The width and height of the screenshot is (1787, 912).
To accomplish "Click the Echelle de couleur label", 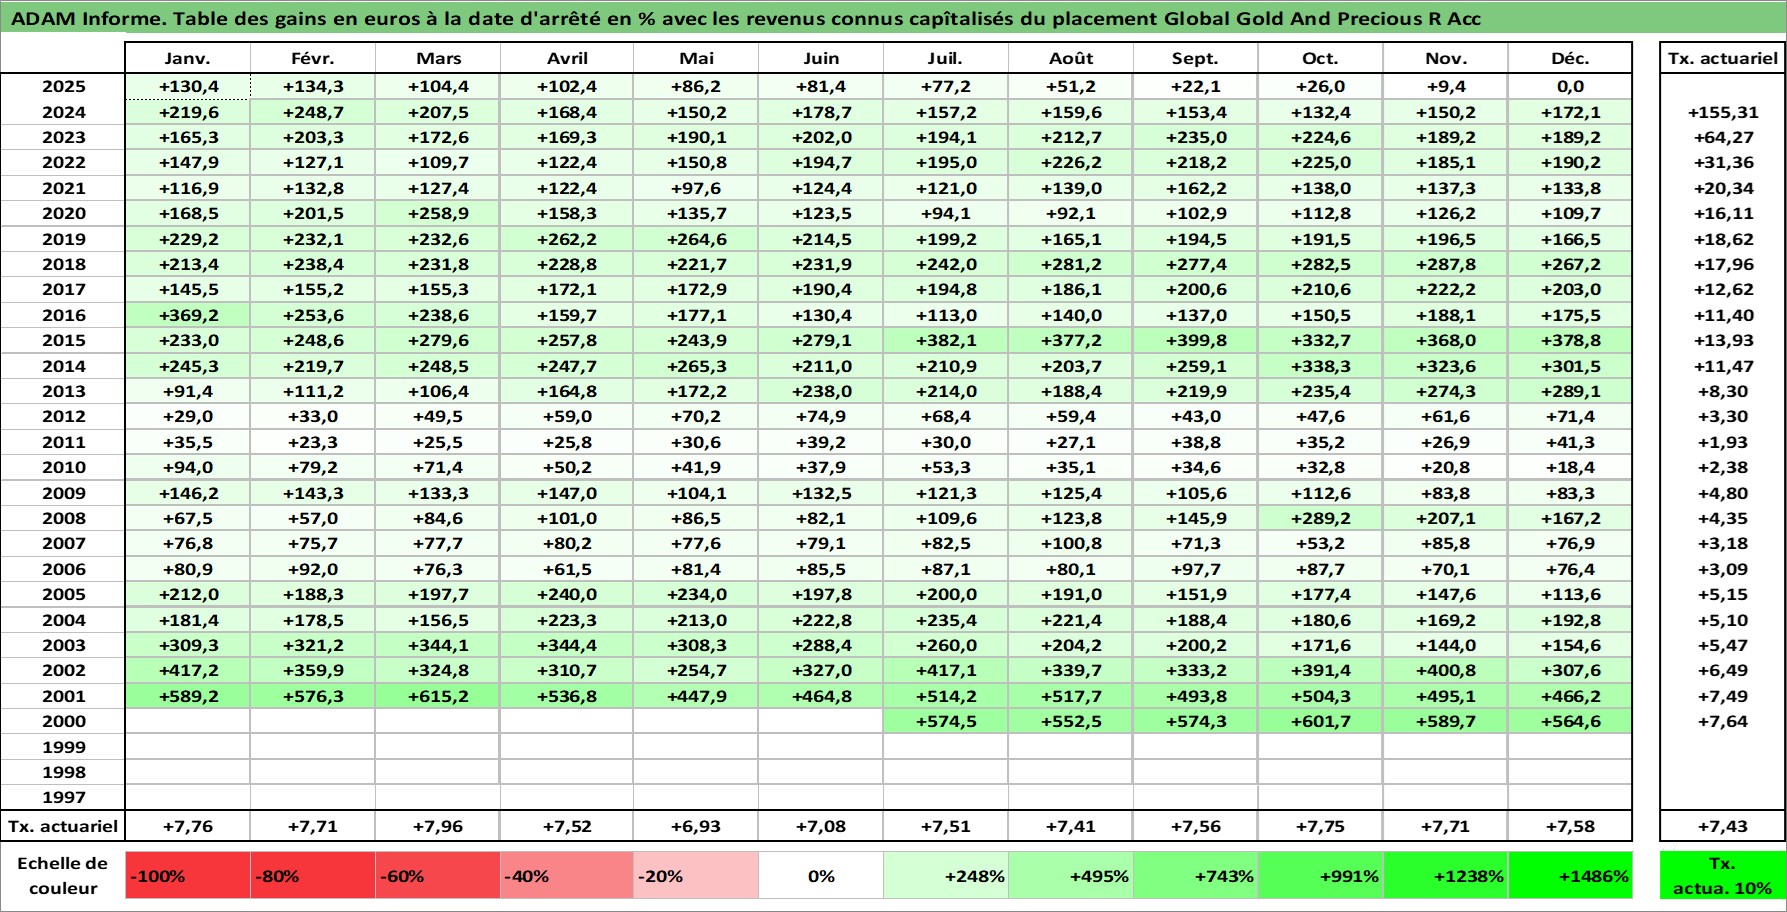I will click(x=63, y=876).
